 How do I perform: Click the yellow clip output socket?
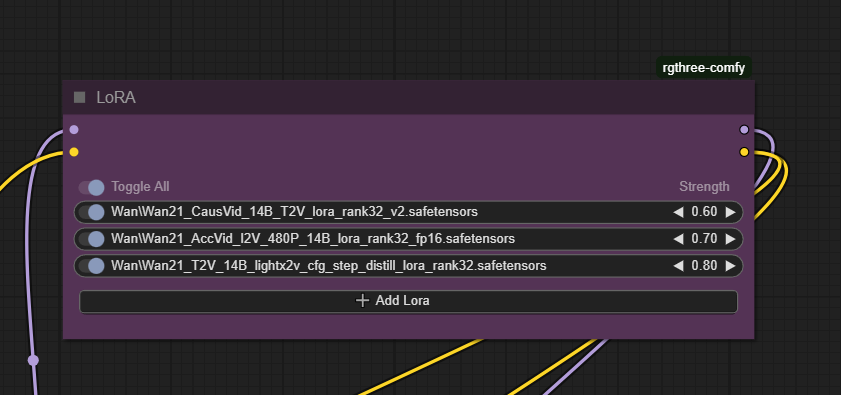pos(744,152)
